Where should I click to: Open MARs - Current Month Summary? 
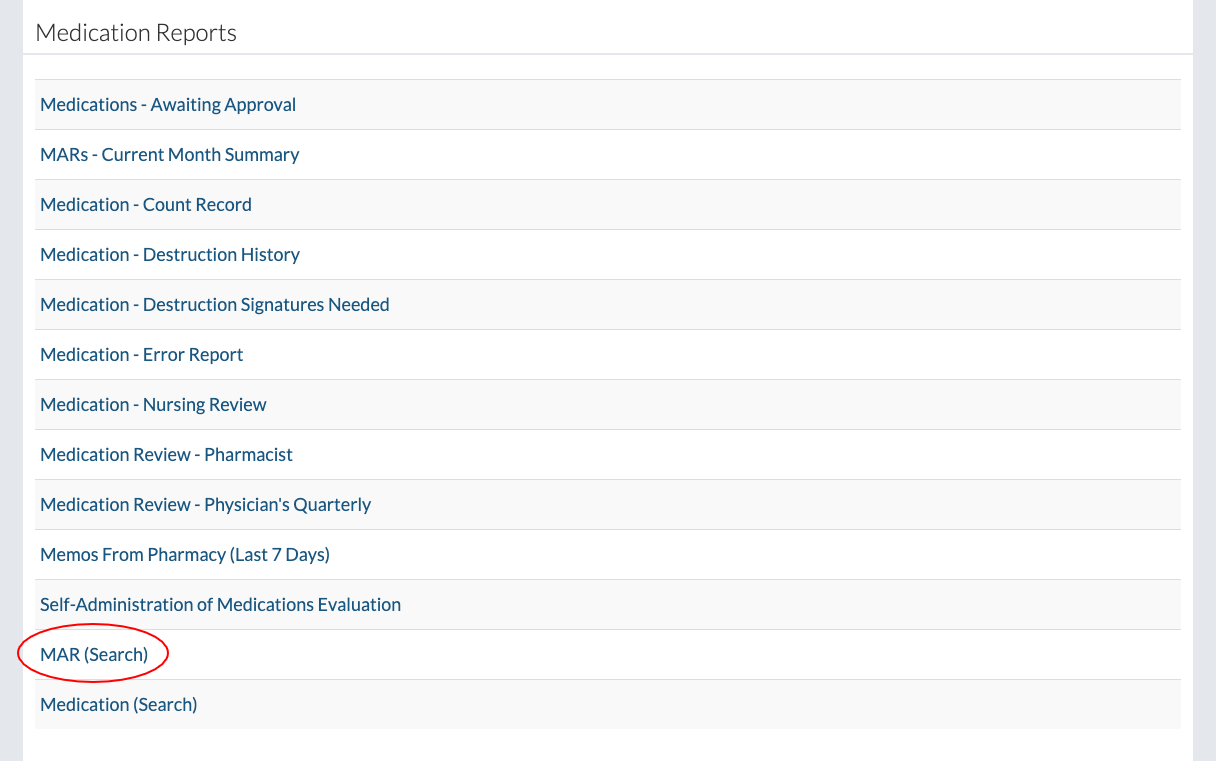(170, 155)
